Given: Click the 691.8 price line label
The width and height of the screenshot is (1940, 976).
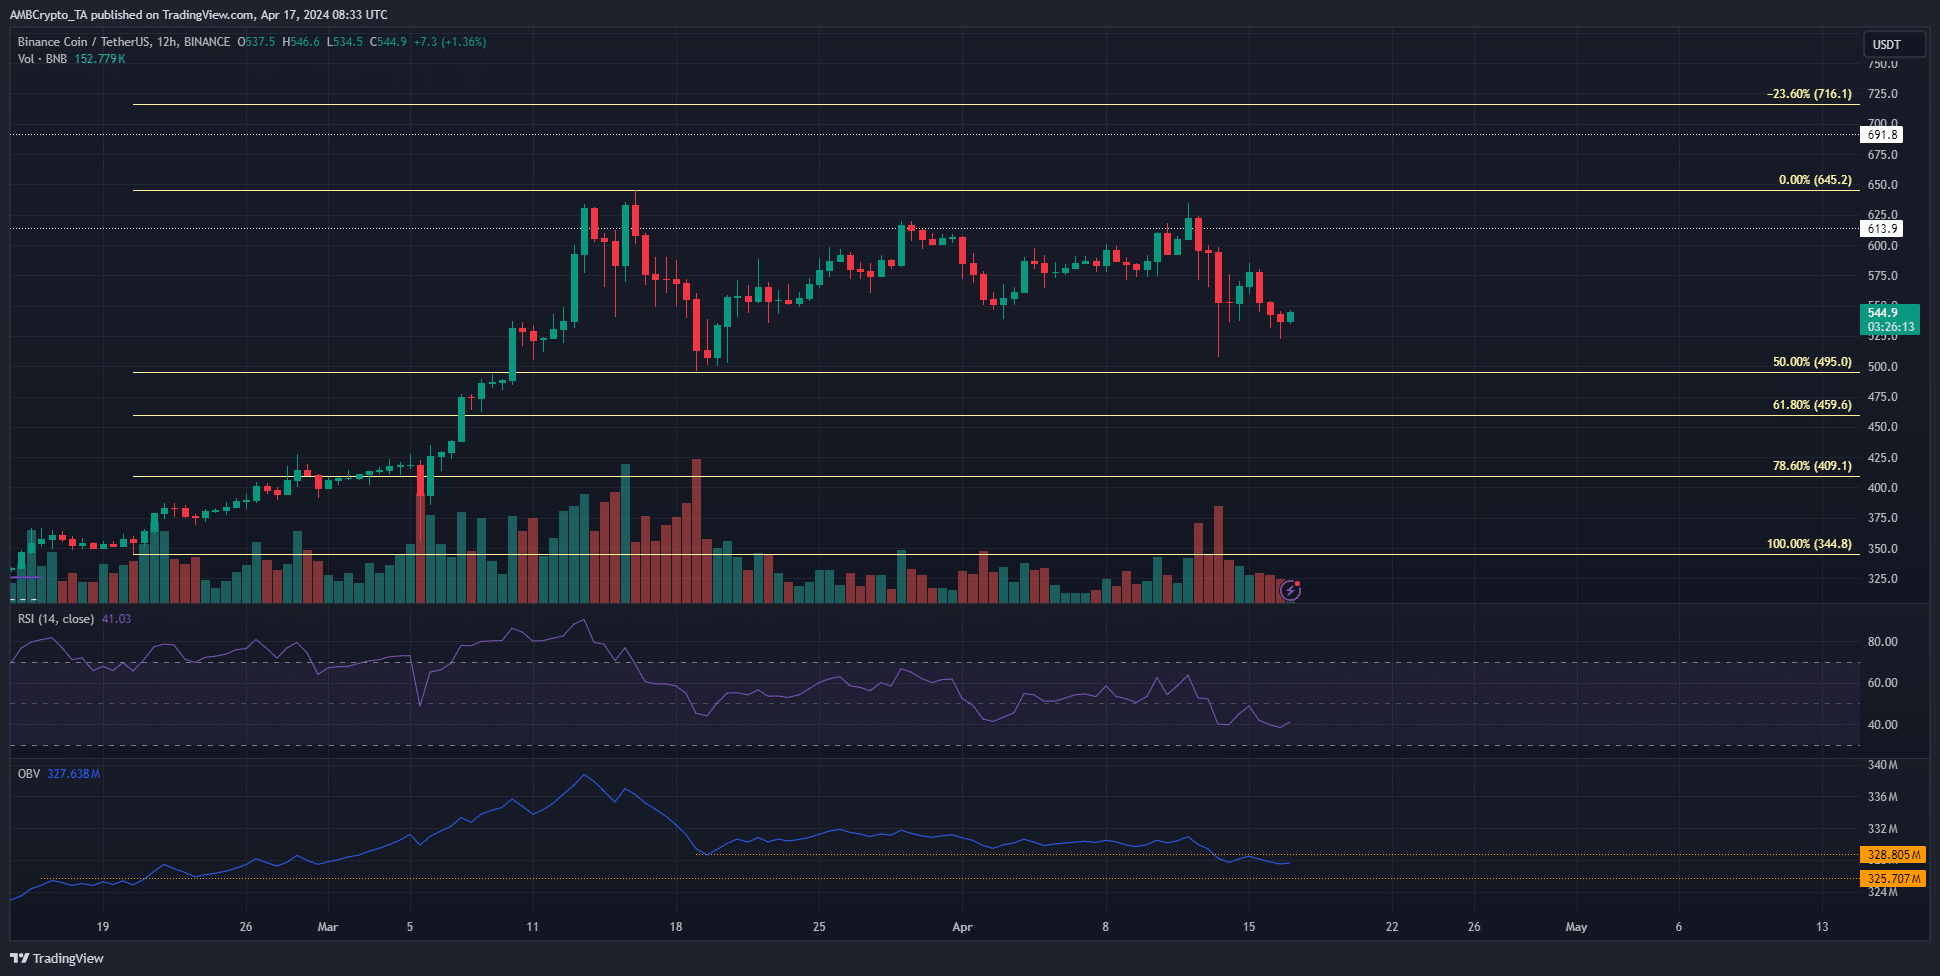Looking at the screenshot, I should (x=1881, y=135).
